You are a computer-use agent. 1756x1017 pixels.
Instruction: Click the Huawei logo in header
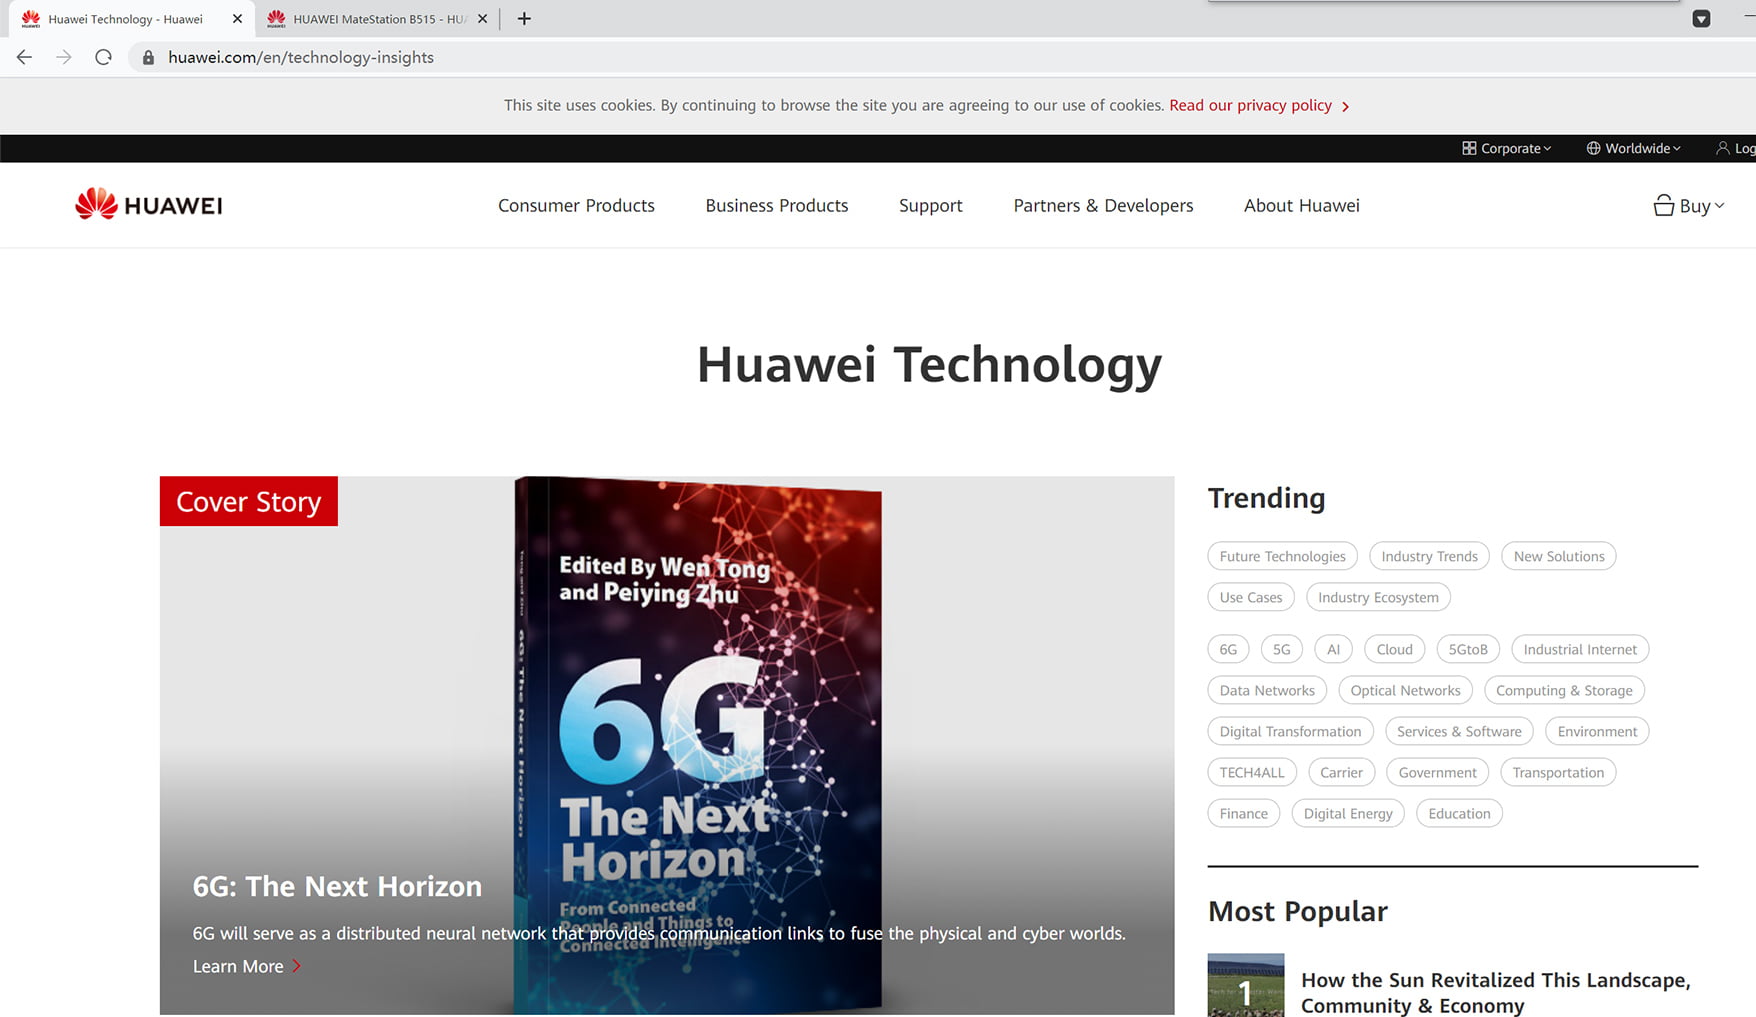pyautogui.click(x=149, y=204)
